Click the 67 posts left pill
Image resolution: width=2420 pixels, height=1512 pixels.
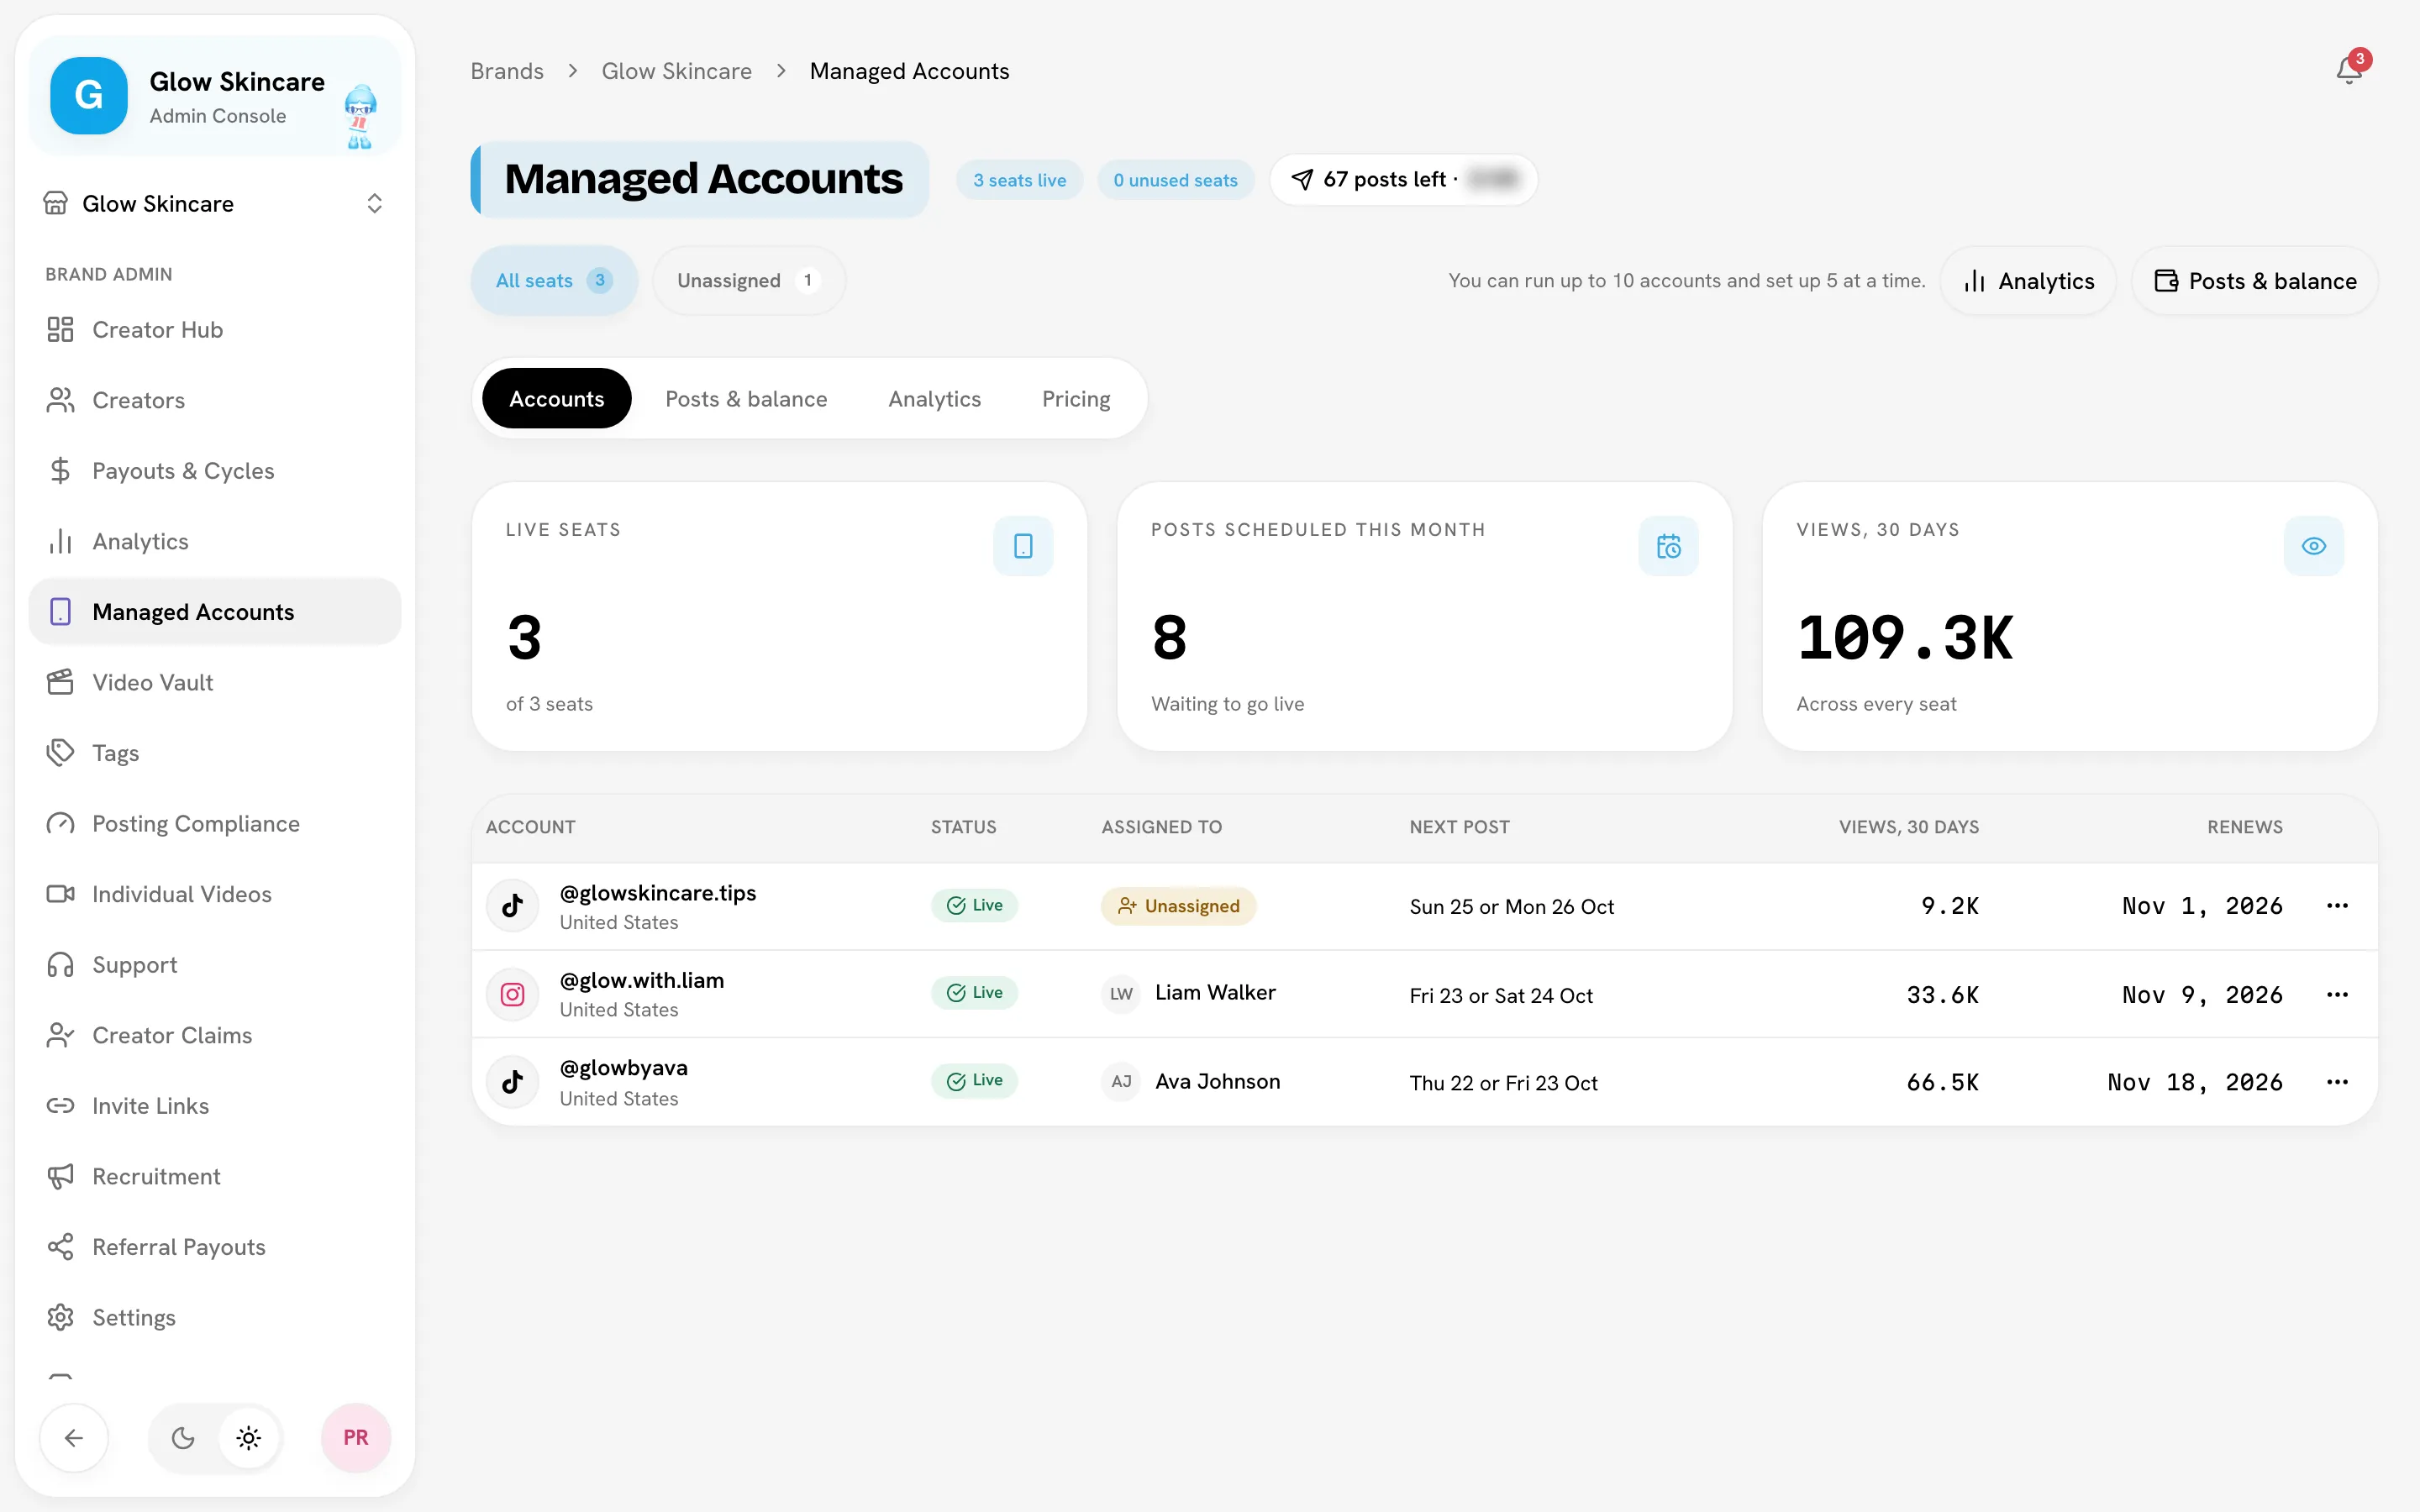pos(1403,180)
